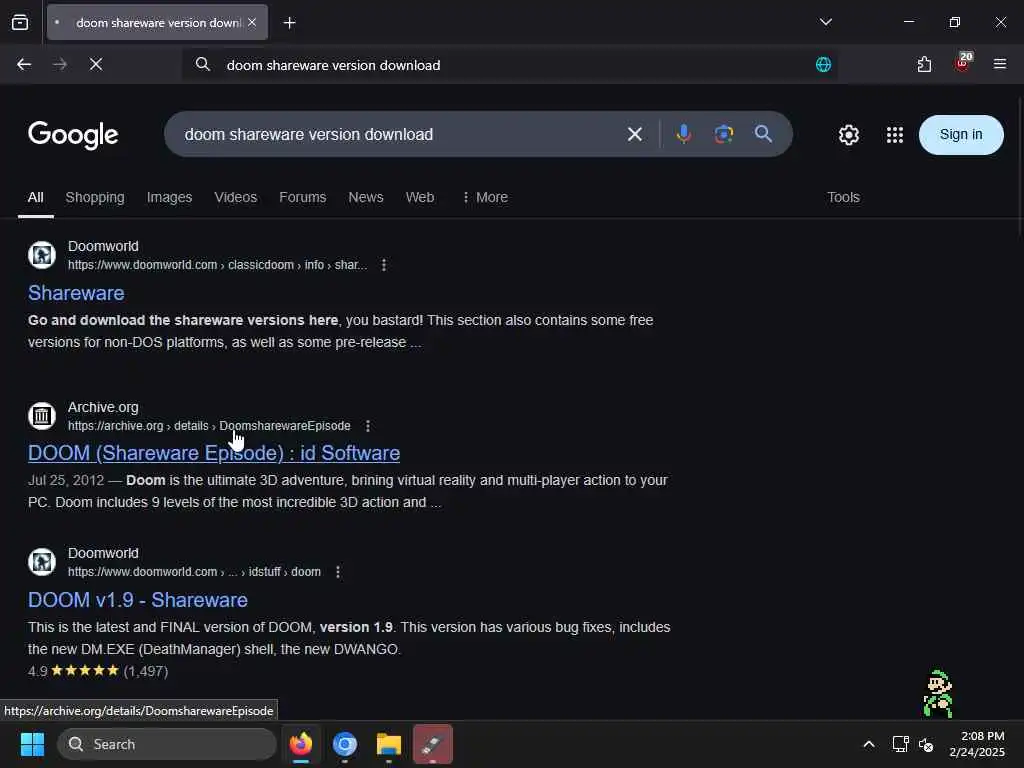Focus the browser address bar
The height and width of the screenshot is (768, 1024).
509,65
